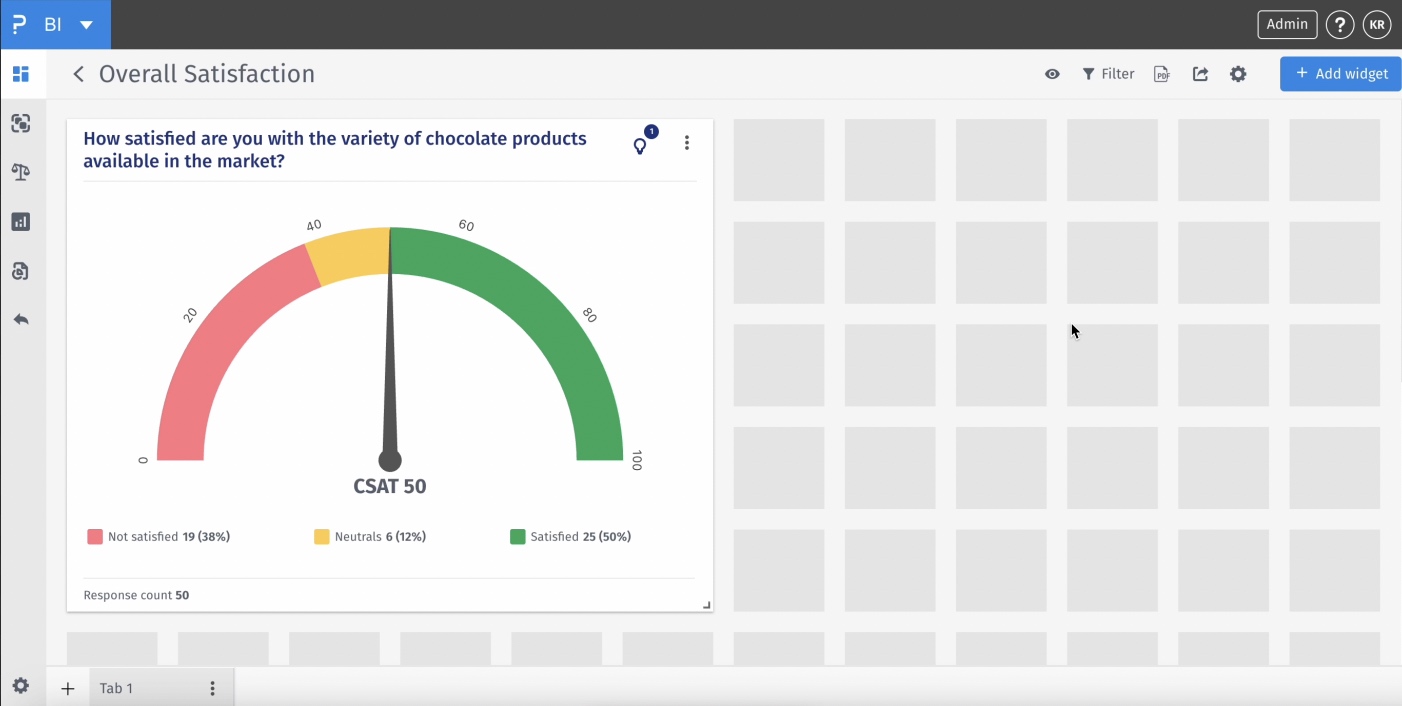The width and height of the screenshot is (1402, 706).
Task: Click the balance scale icon in sidebar
Action: (21, 172)
